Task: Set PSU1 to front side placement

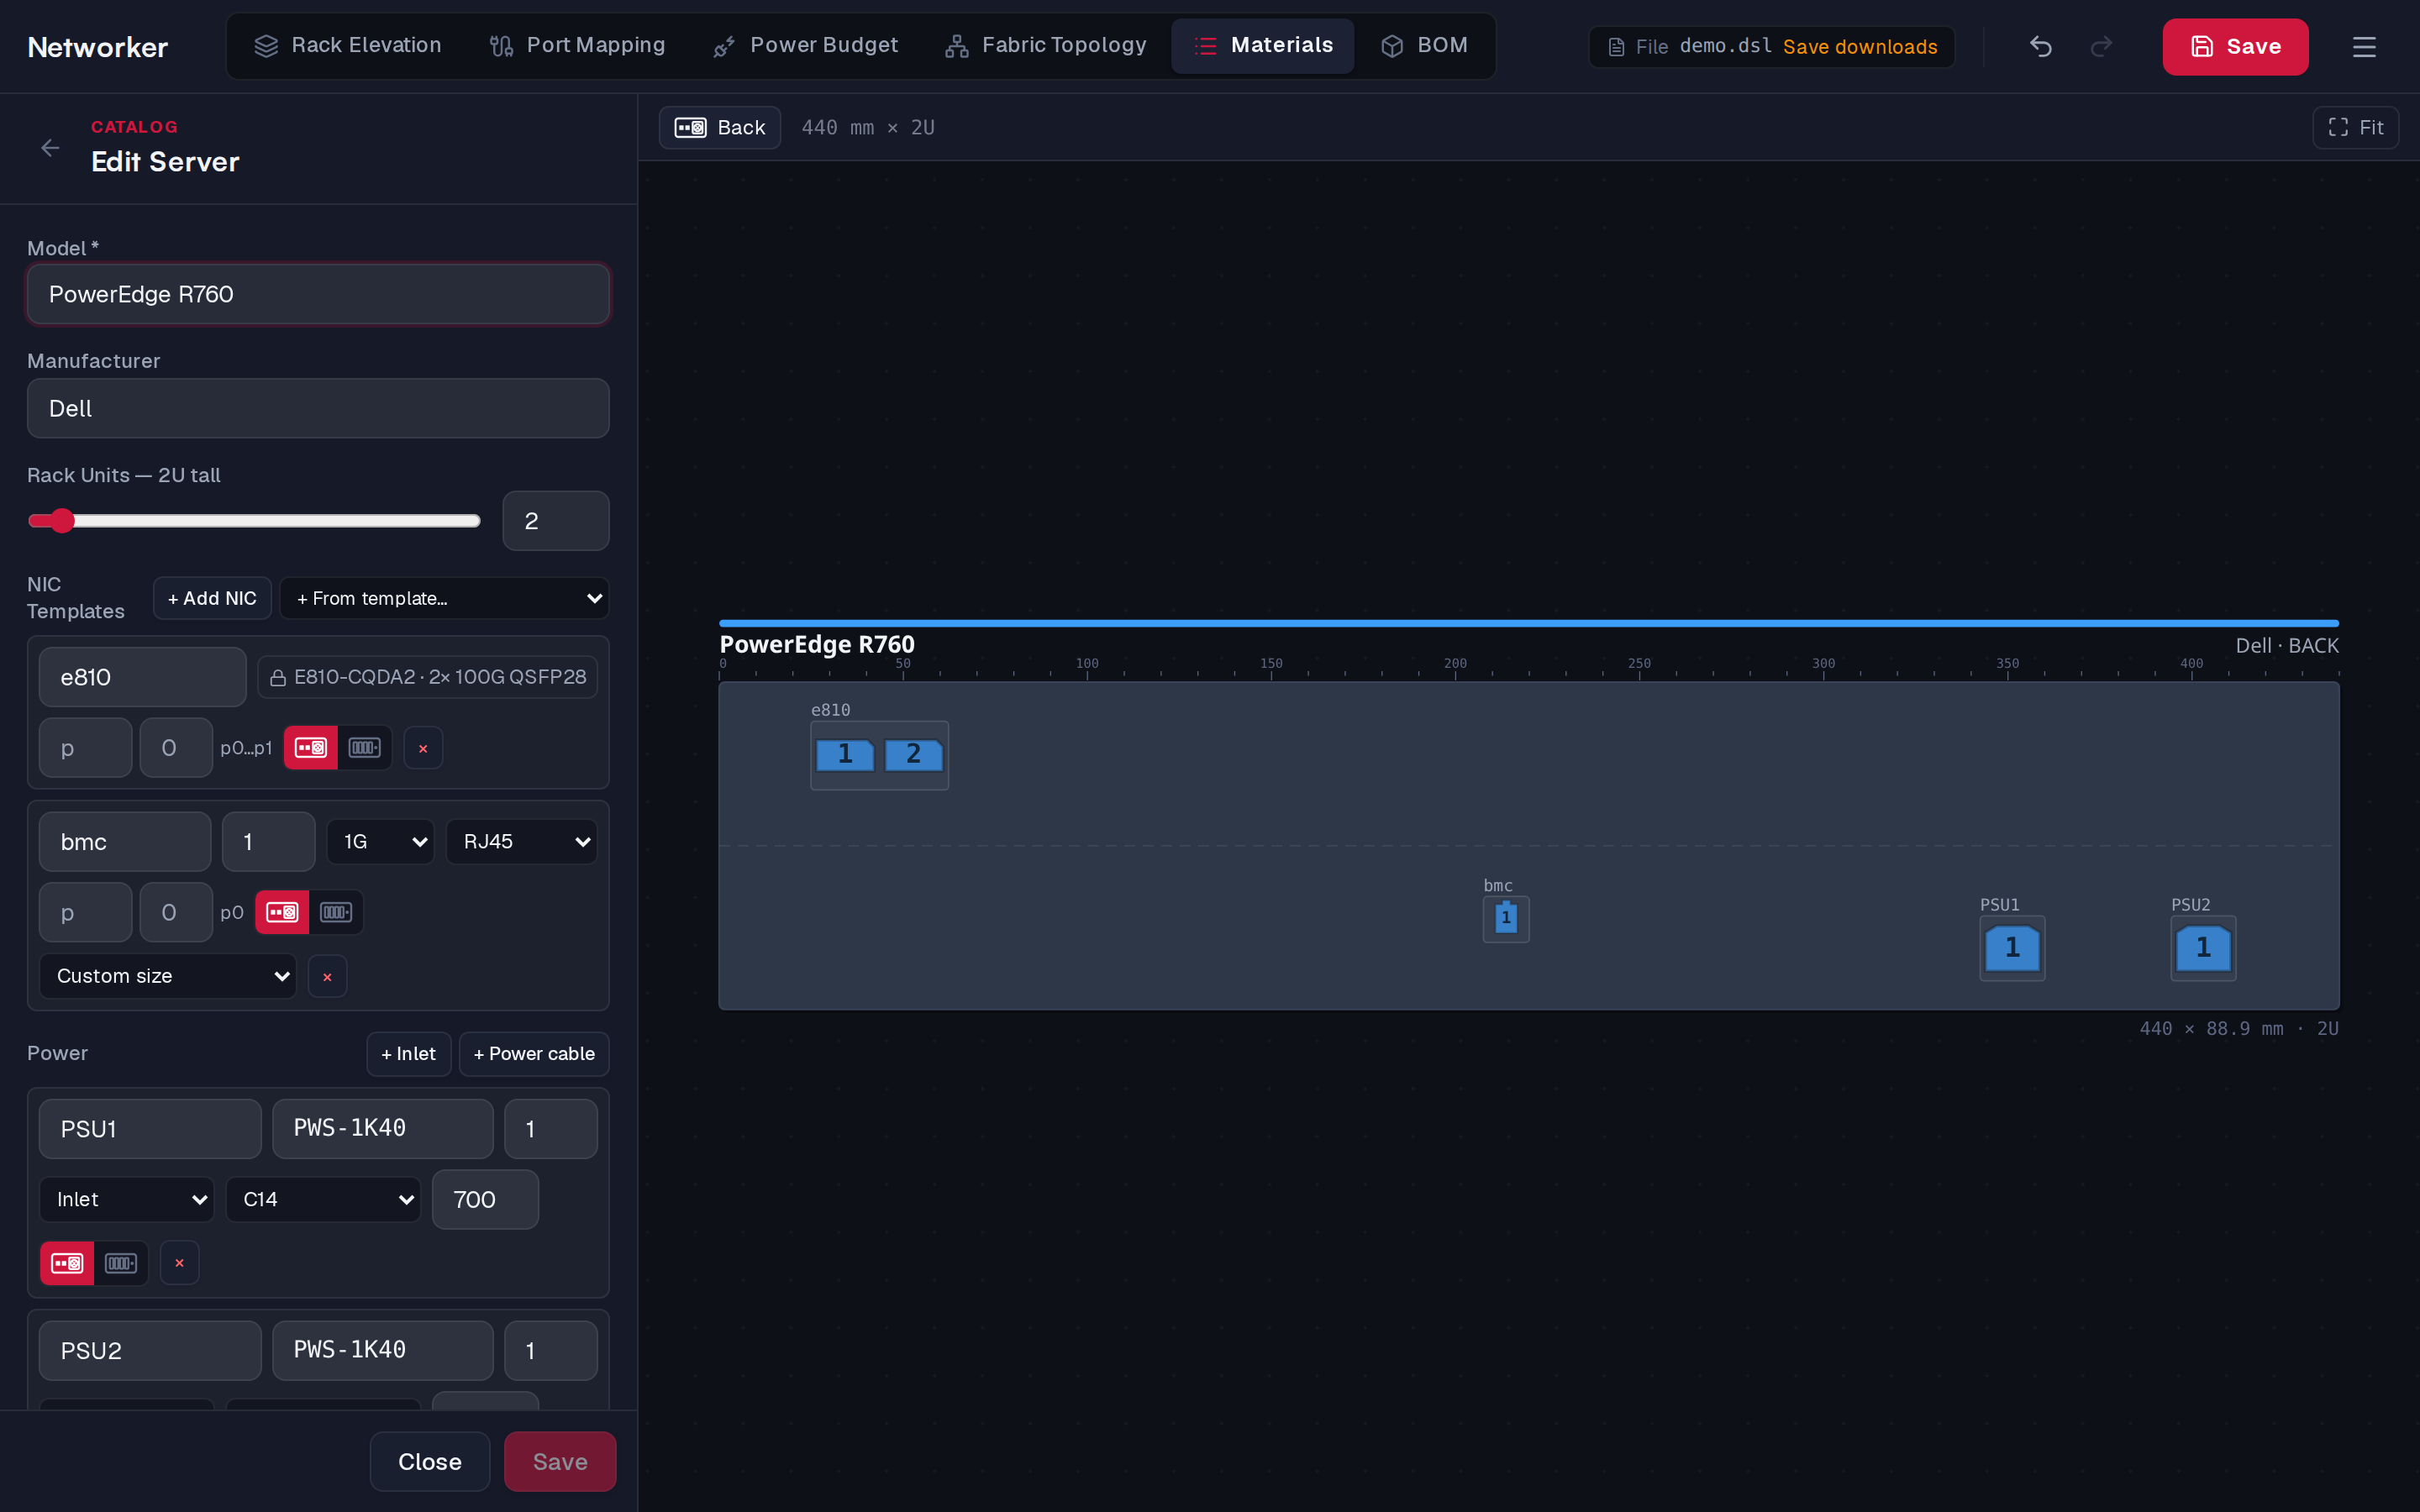Action: 121,1263
